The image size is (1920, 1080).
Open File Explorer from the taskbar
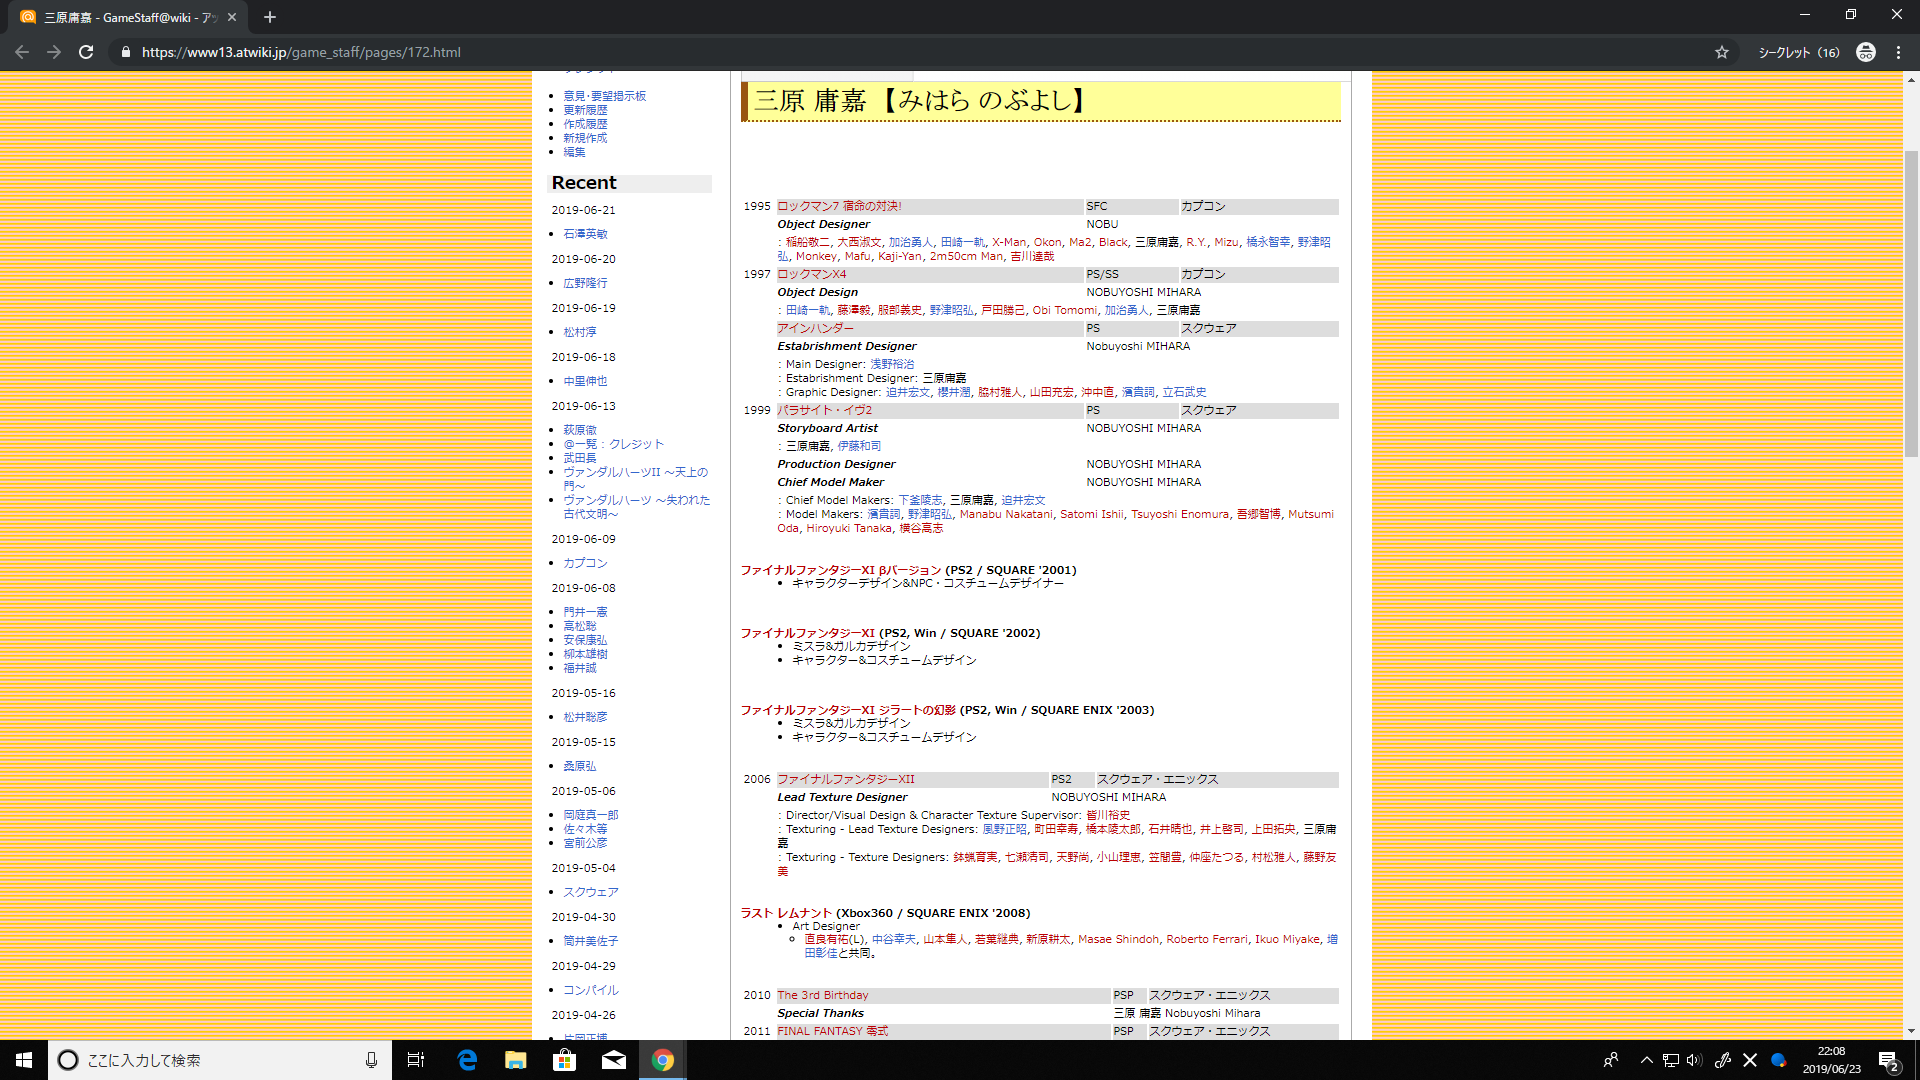[x=515, y=1060]
